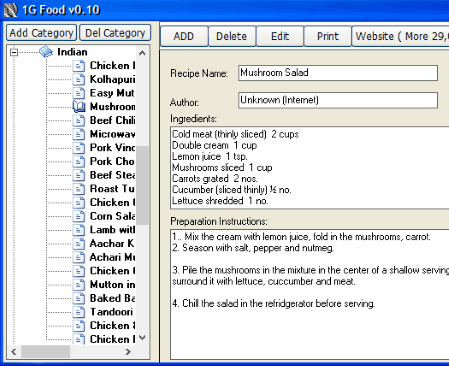The height and width of the screenshot is (366, 449).
Task: Click inside the Preparation Instructions box
Action: 309,294
